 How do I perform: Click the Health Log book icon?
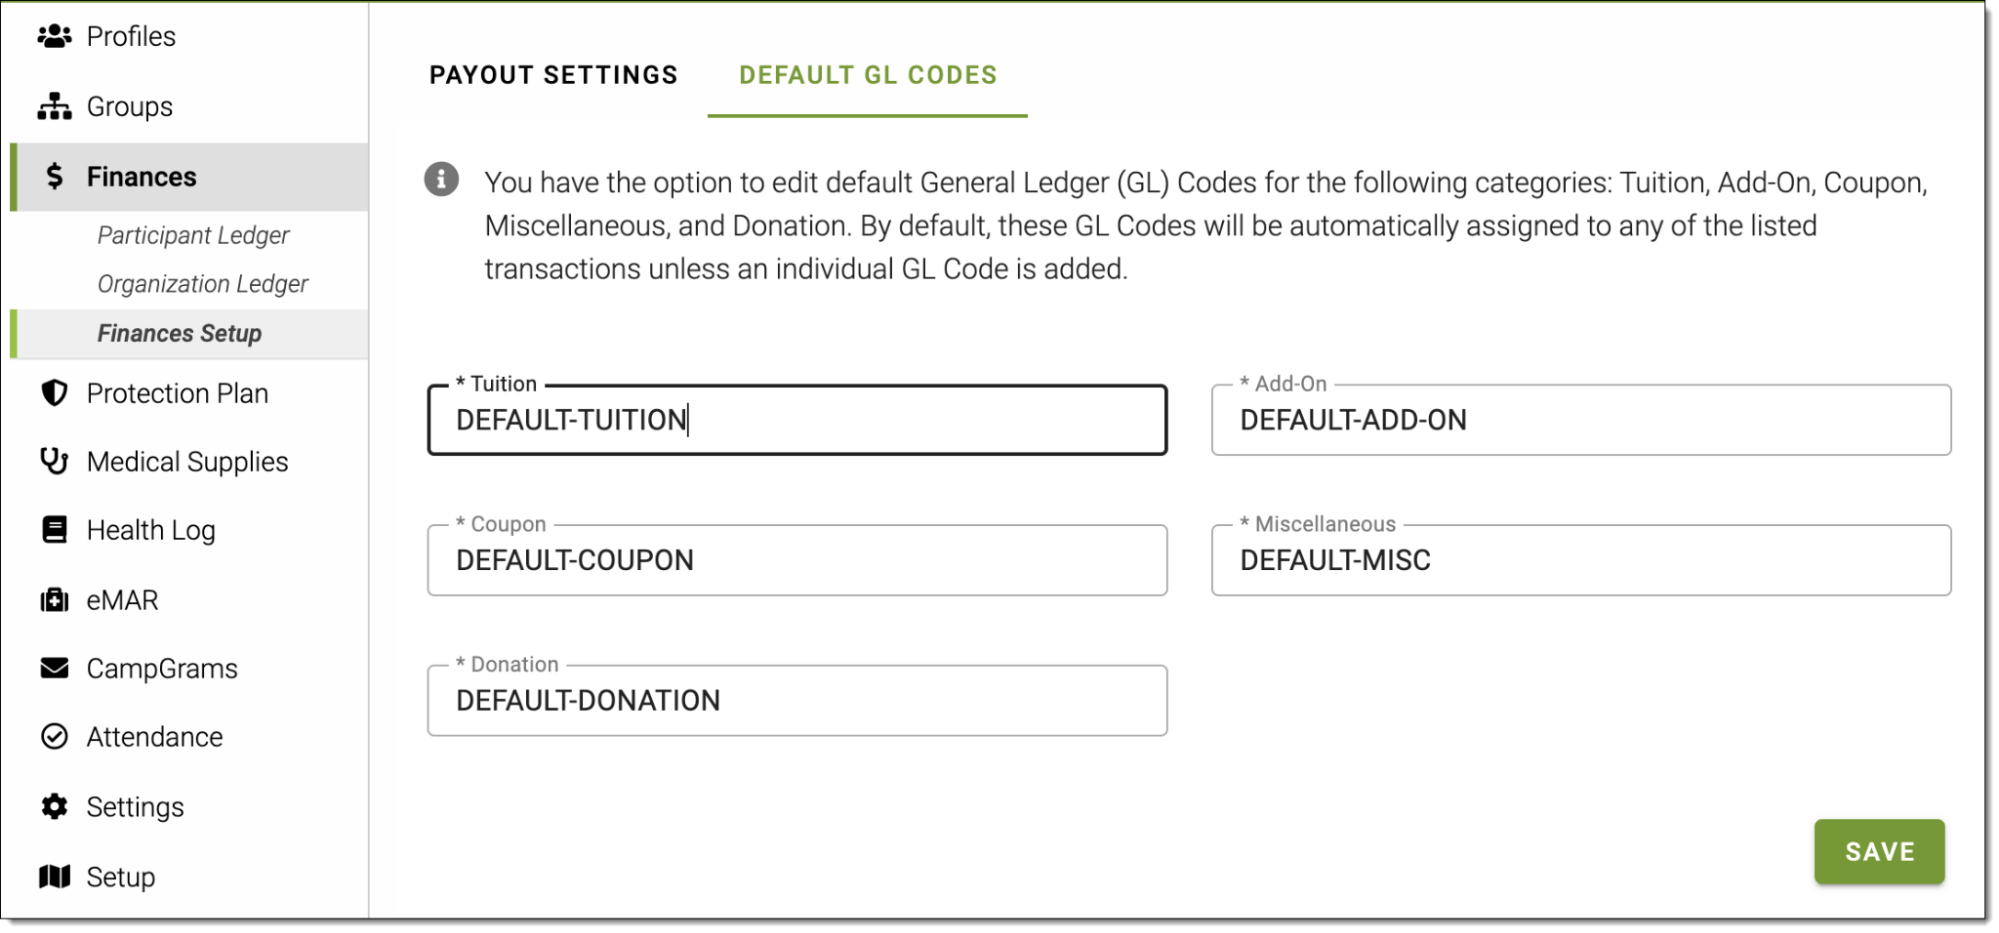pyautogui.click(x=54, y=530)
